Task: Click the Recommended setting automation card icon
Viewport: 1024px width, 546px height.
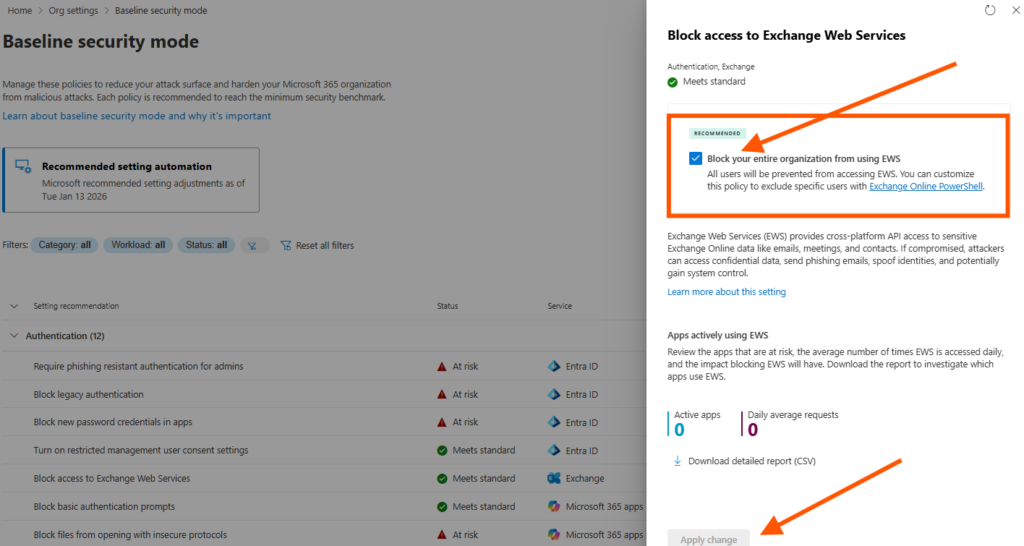Action: pyautogui.click(x=22, y=168)
